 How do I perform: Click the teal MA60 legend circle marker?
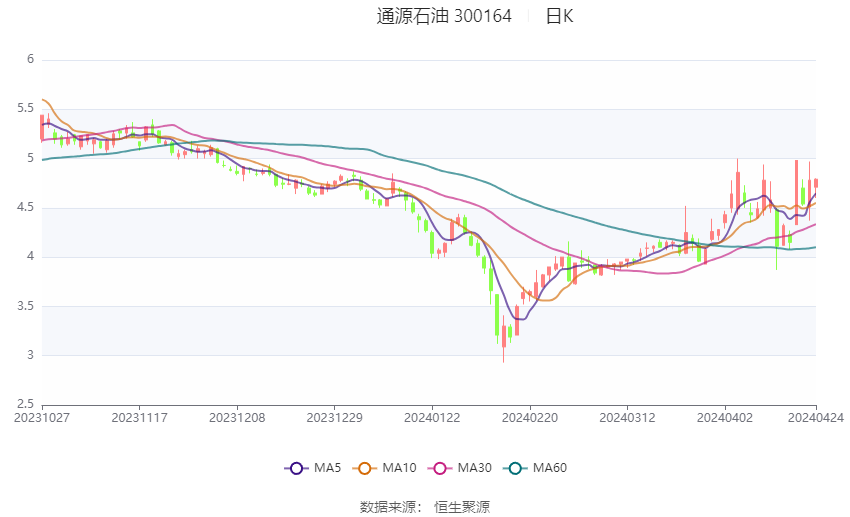click(x=516, y=468)
